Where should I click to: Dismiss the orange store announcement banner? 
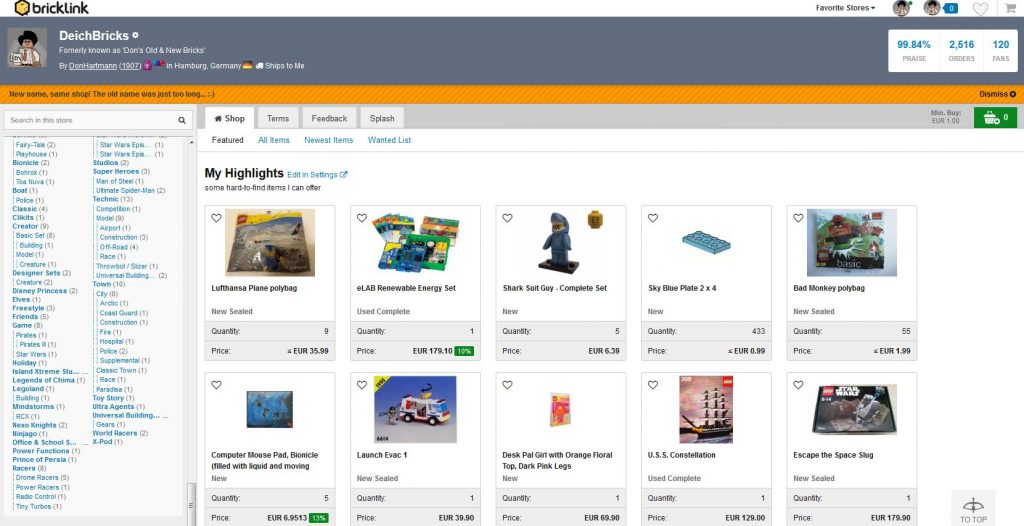pos(997,94)
